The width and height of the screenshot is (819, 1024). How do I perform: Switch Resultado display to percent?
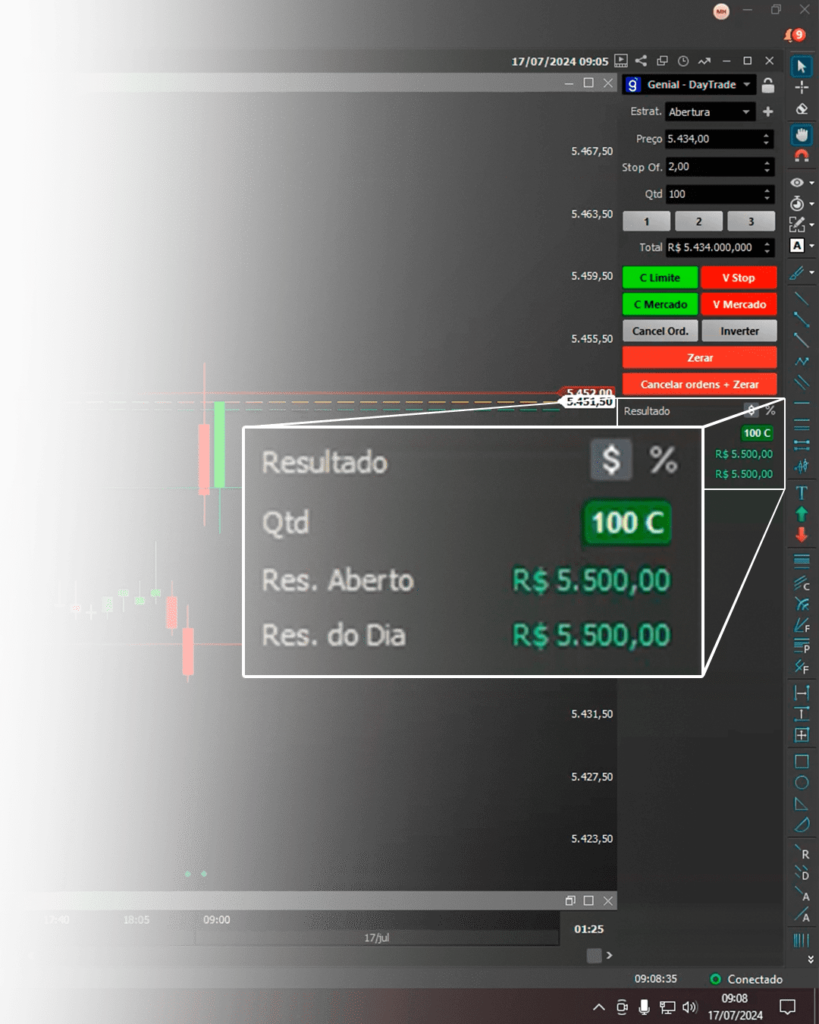(770, 410)
